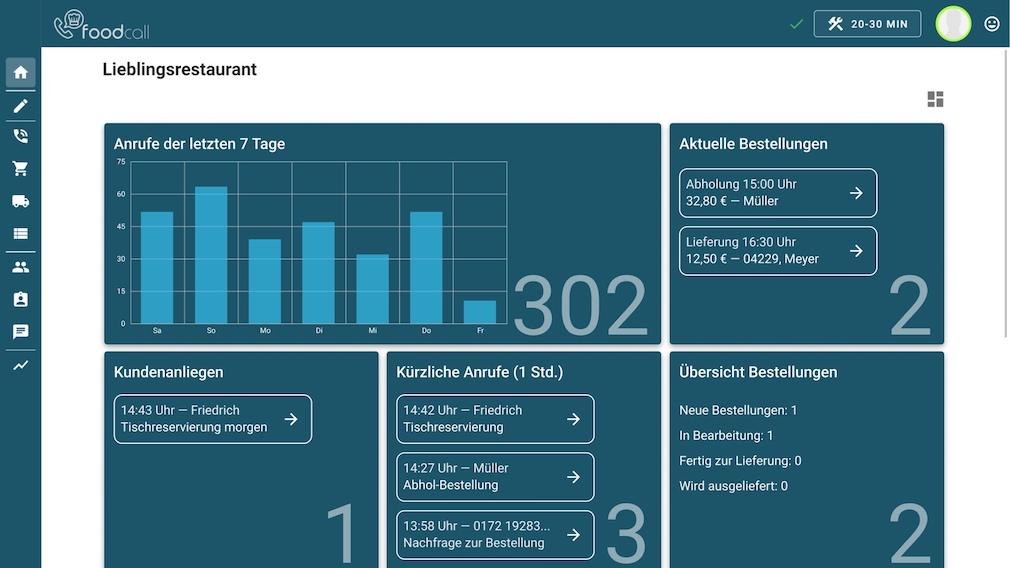Open the 14:43 Uhr Friedrich Tischreservierung morgen request

tap(212, 419)
